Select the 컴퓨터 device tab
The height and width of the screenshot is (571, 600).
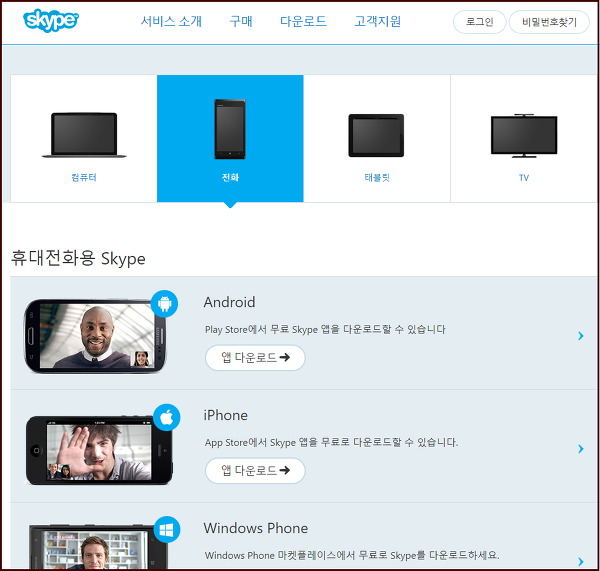point(84,139)
